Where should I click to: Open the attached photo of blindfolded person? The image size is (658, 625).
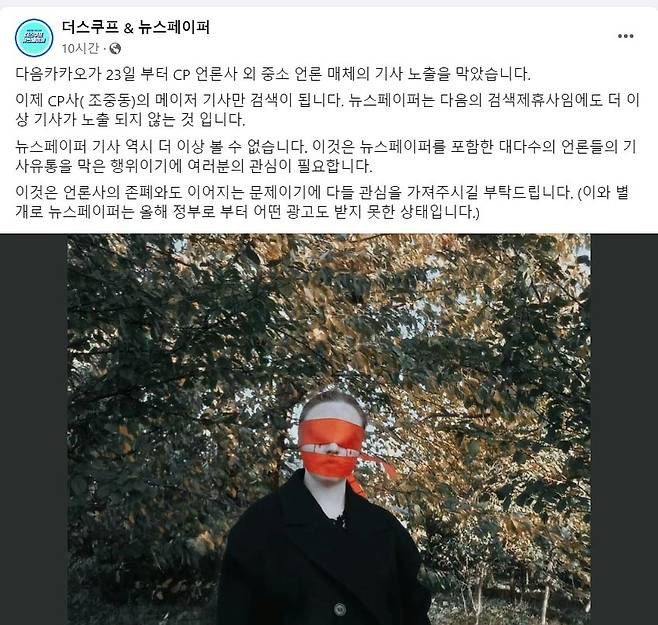(x=329, y=429)
